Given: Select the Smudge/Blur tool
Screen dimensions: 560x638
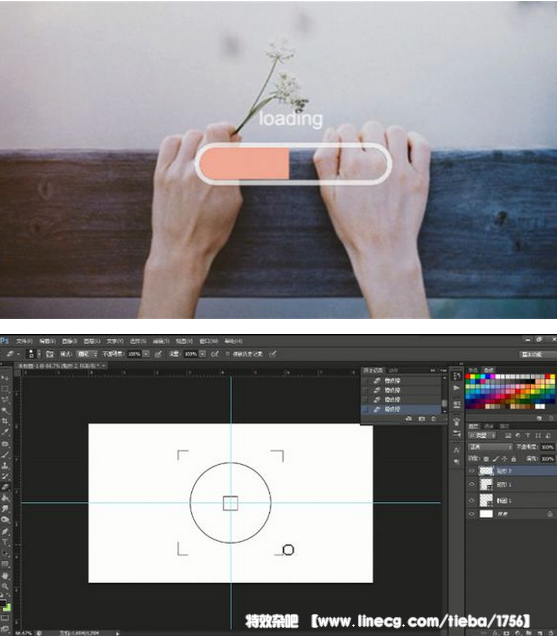Looking at the screenshot, I should click(5, 509).
